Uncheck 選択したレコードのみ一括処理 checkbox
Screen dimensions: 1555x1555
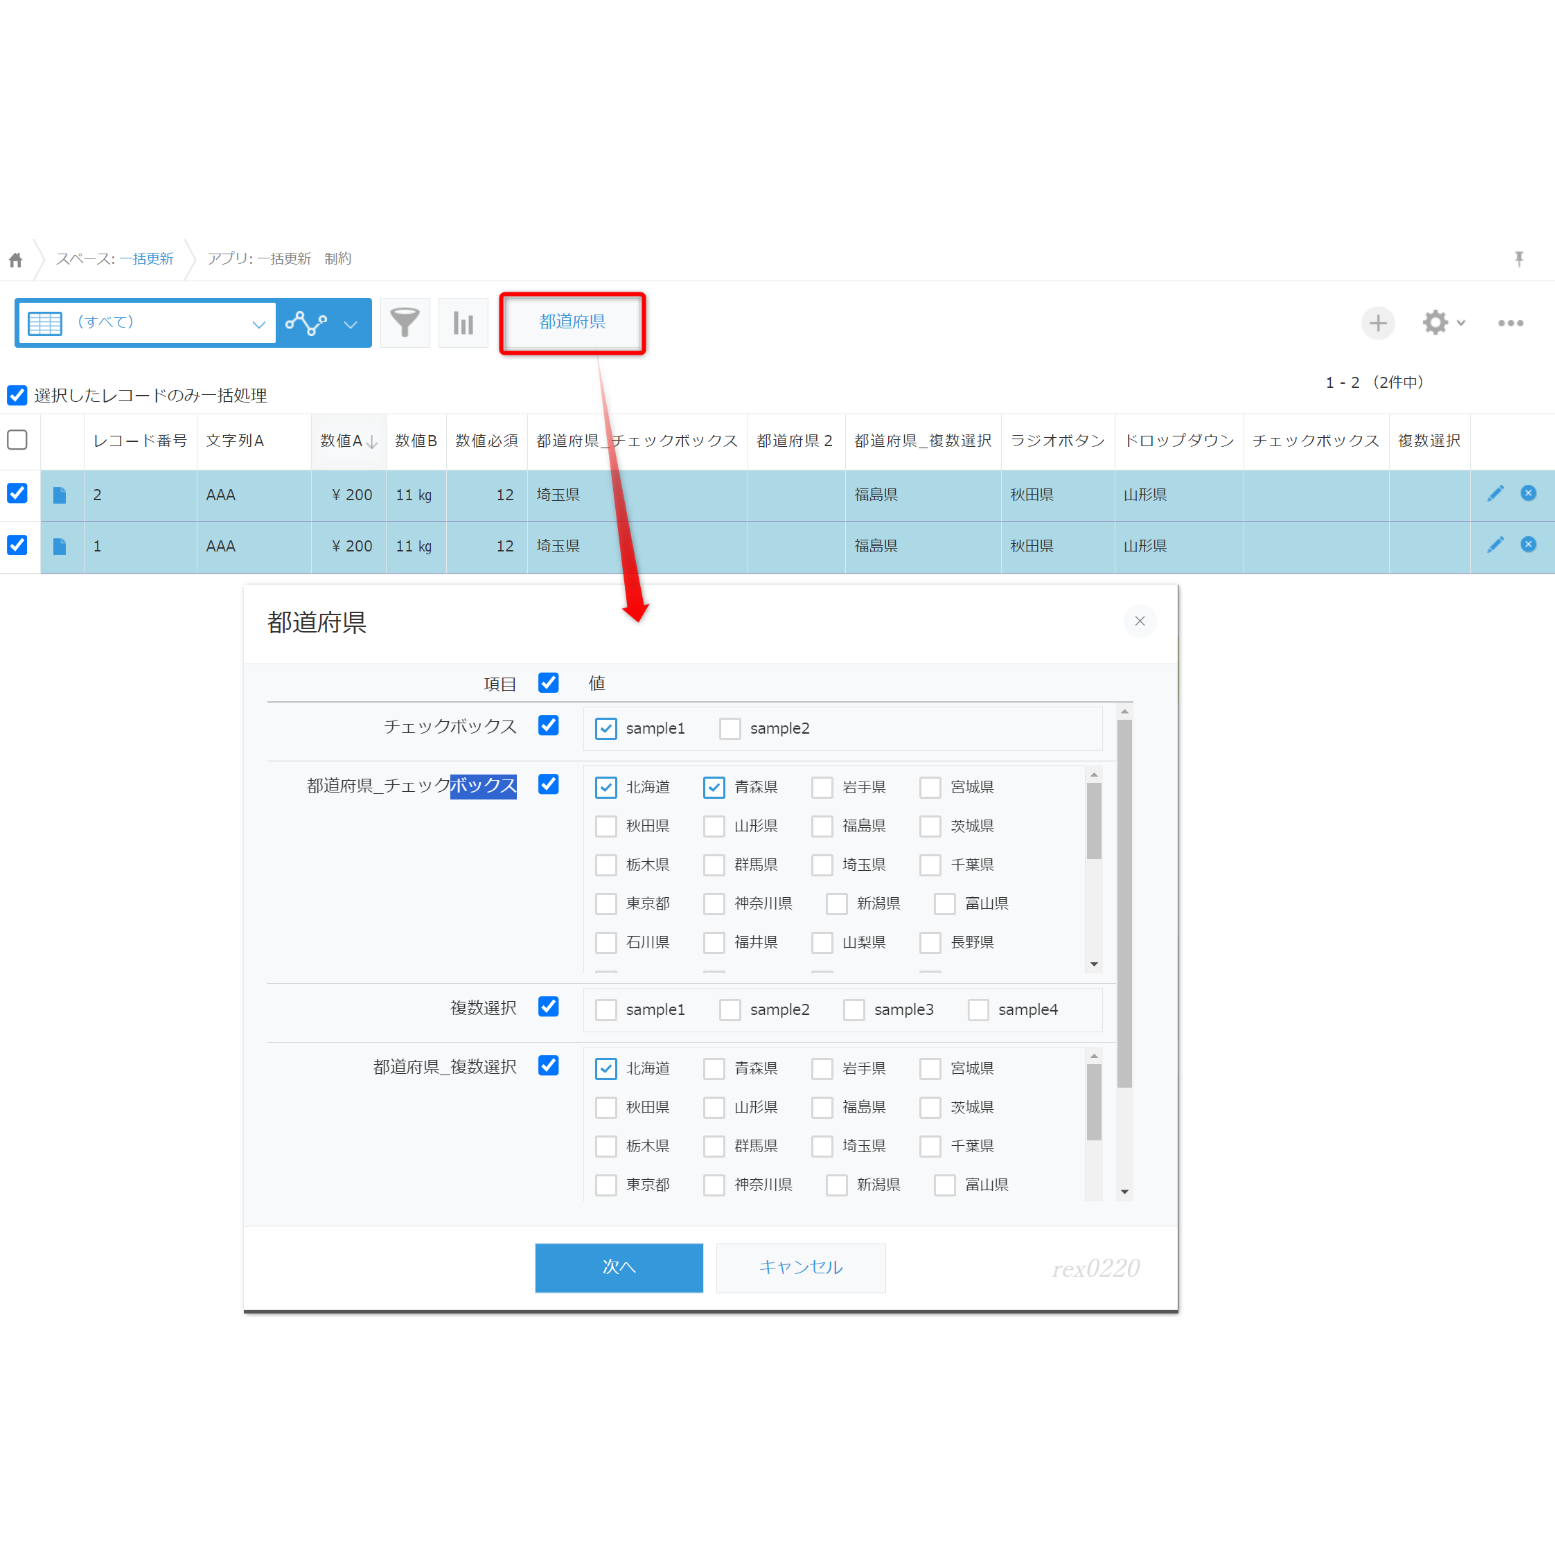click(x=17, y=395)
